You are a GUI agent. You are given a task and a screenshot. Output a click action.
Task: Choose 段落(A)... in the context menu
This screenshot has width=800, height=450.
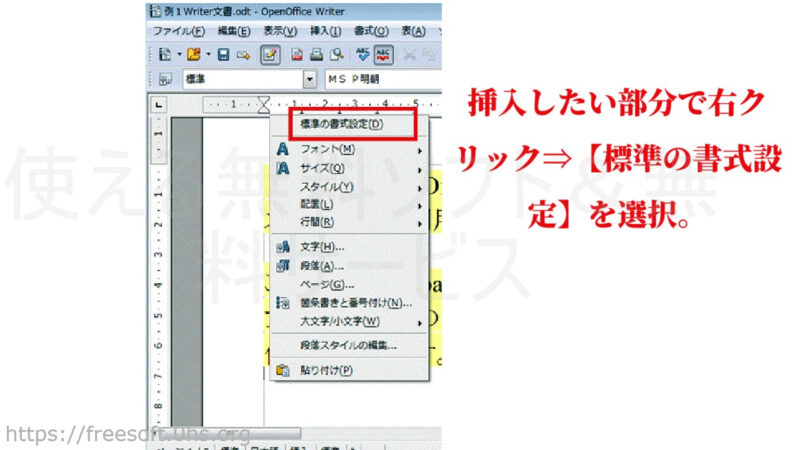click(x=350, y=266)
